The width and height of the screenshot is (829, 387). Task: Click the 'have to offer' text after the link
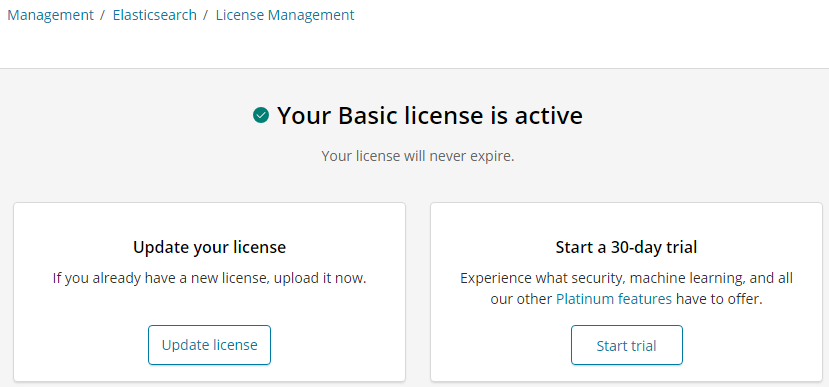pyautogui.click(x=719, y=299)
